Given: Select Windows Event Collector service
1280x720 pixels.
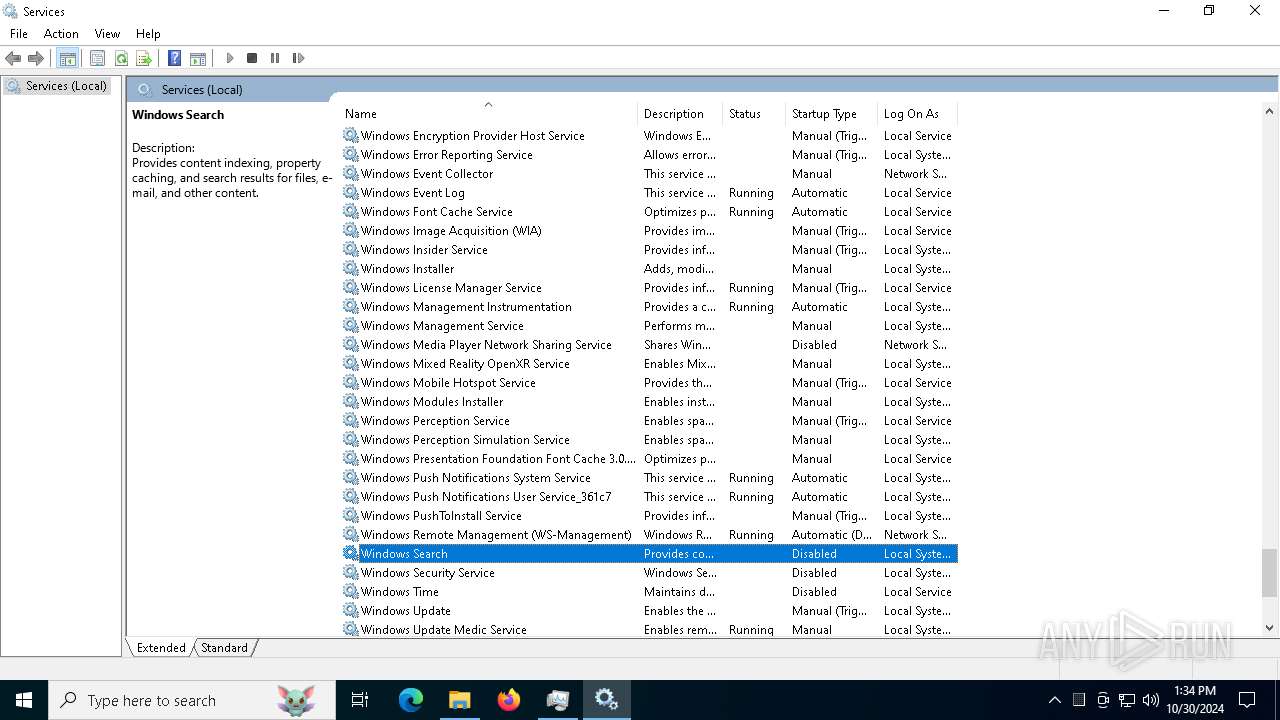Looking at the screenshot, I should (649, 174).
